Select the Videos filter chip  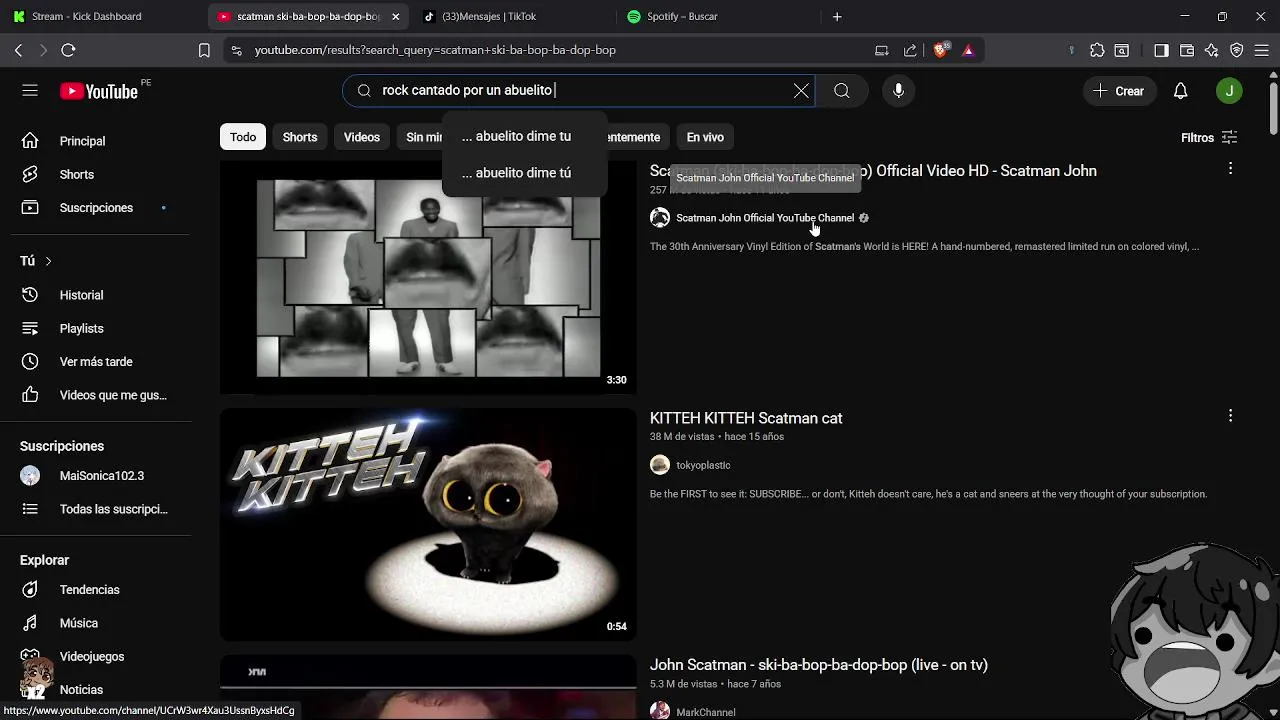coord(362,137)
